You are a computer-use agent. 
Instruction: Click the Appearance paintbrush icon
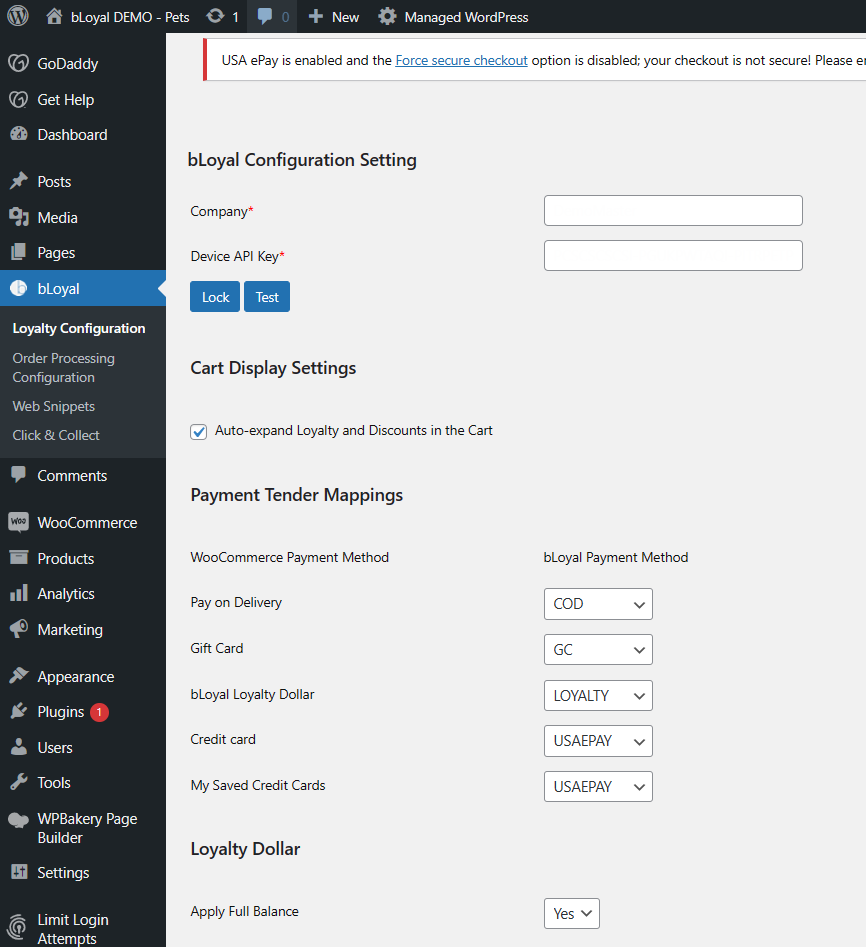(19, 676)
